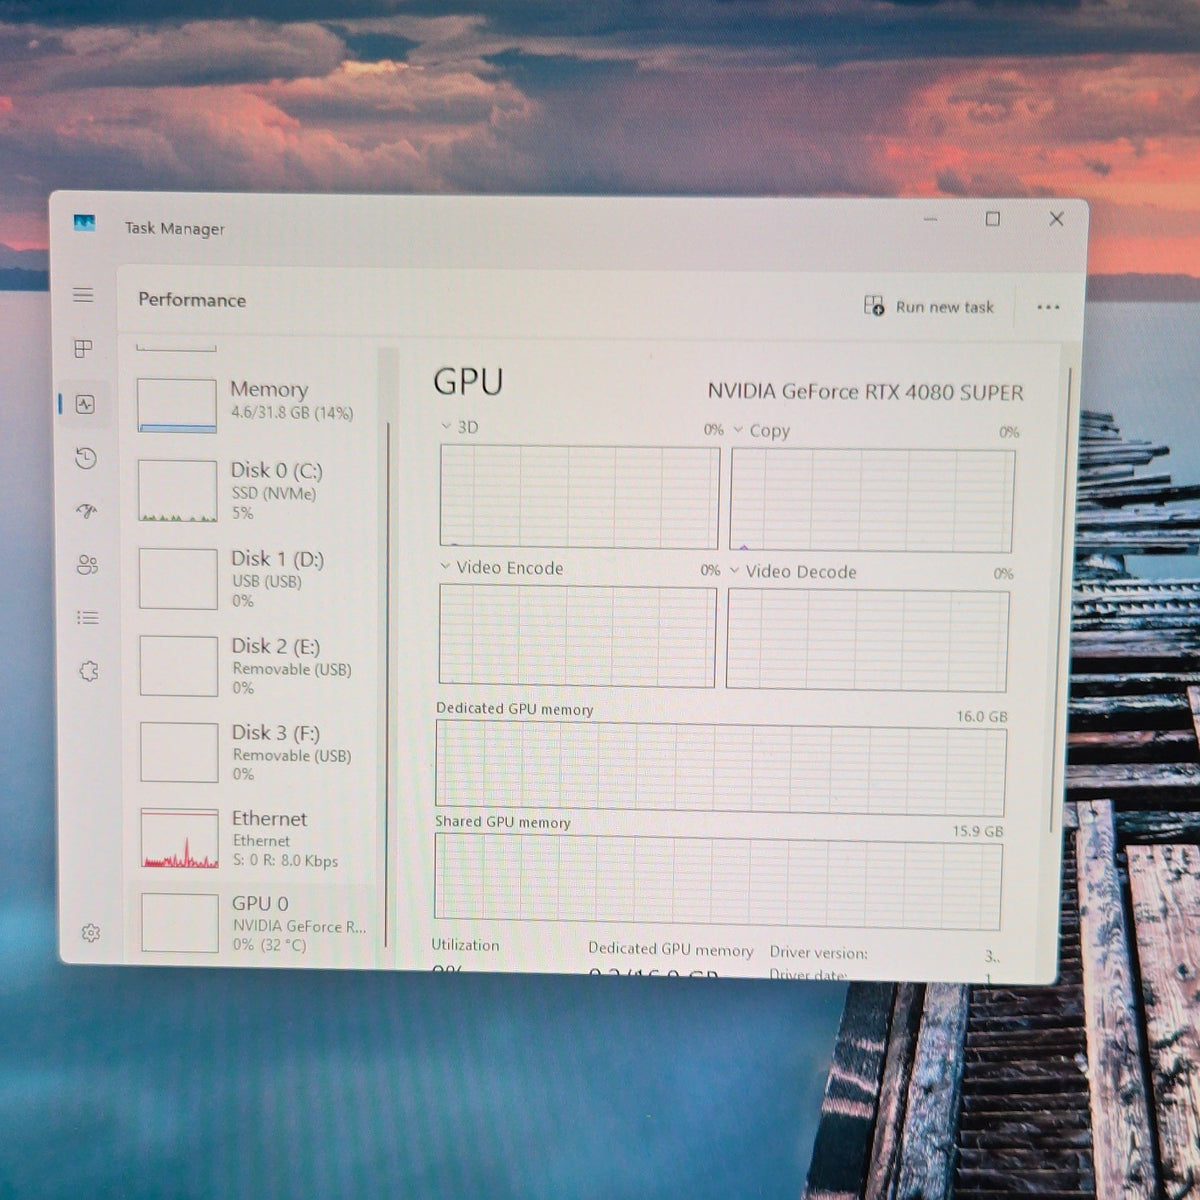Viewport: 1200px width, 1200px height.
Task: Click the Task Manager app icon
Action: [85, 222]
